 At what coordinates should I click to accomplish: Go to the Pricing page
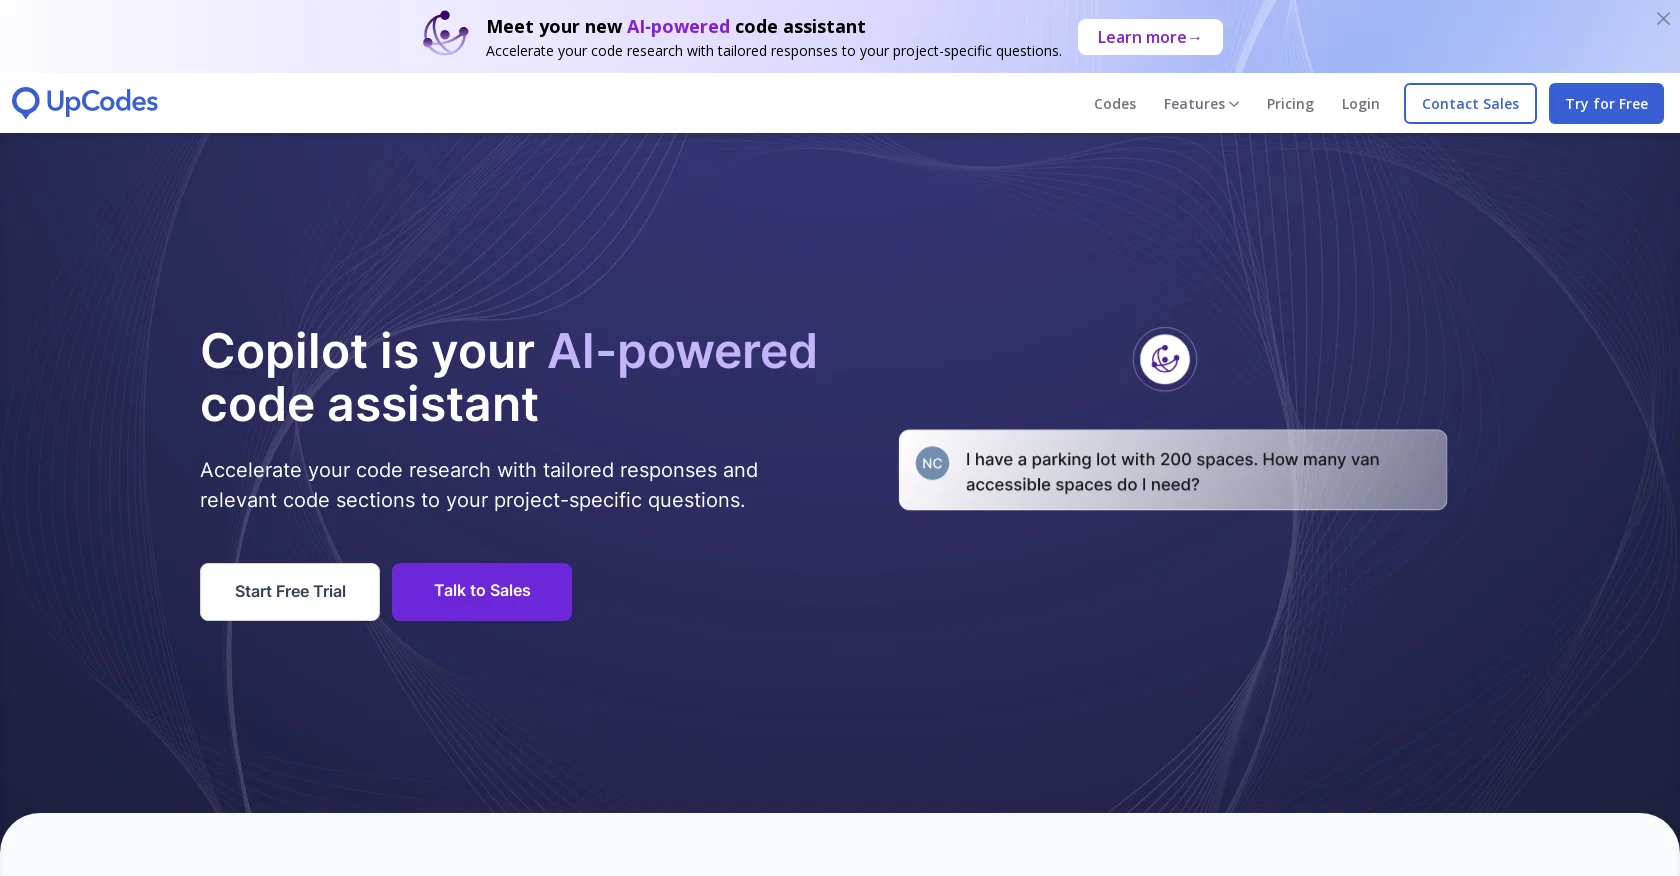click(x=1290, y=104)
